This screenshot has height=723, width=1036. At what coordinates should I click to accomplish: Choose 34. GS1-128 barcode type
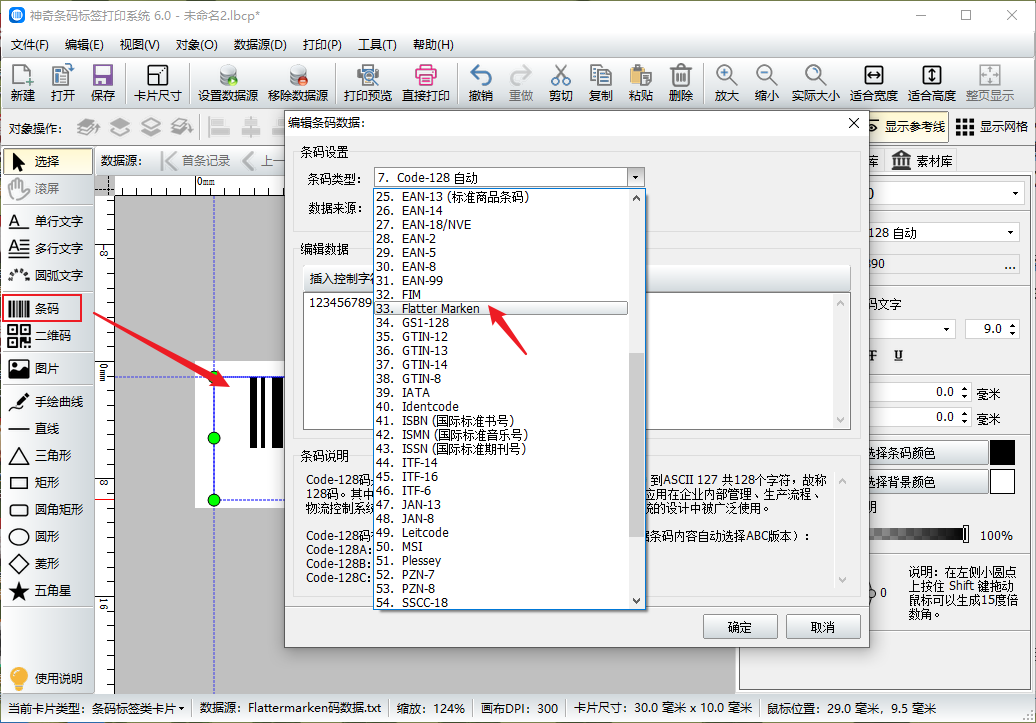[501, 323]
